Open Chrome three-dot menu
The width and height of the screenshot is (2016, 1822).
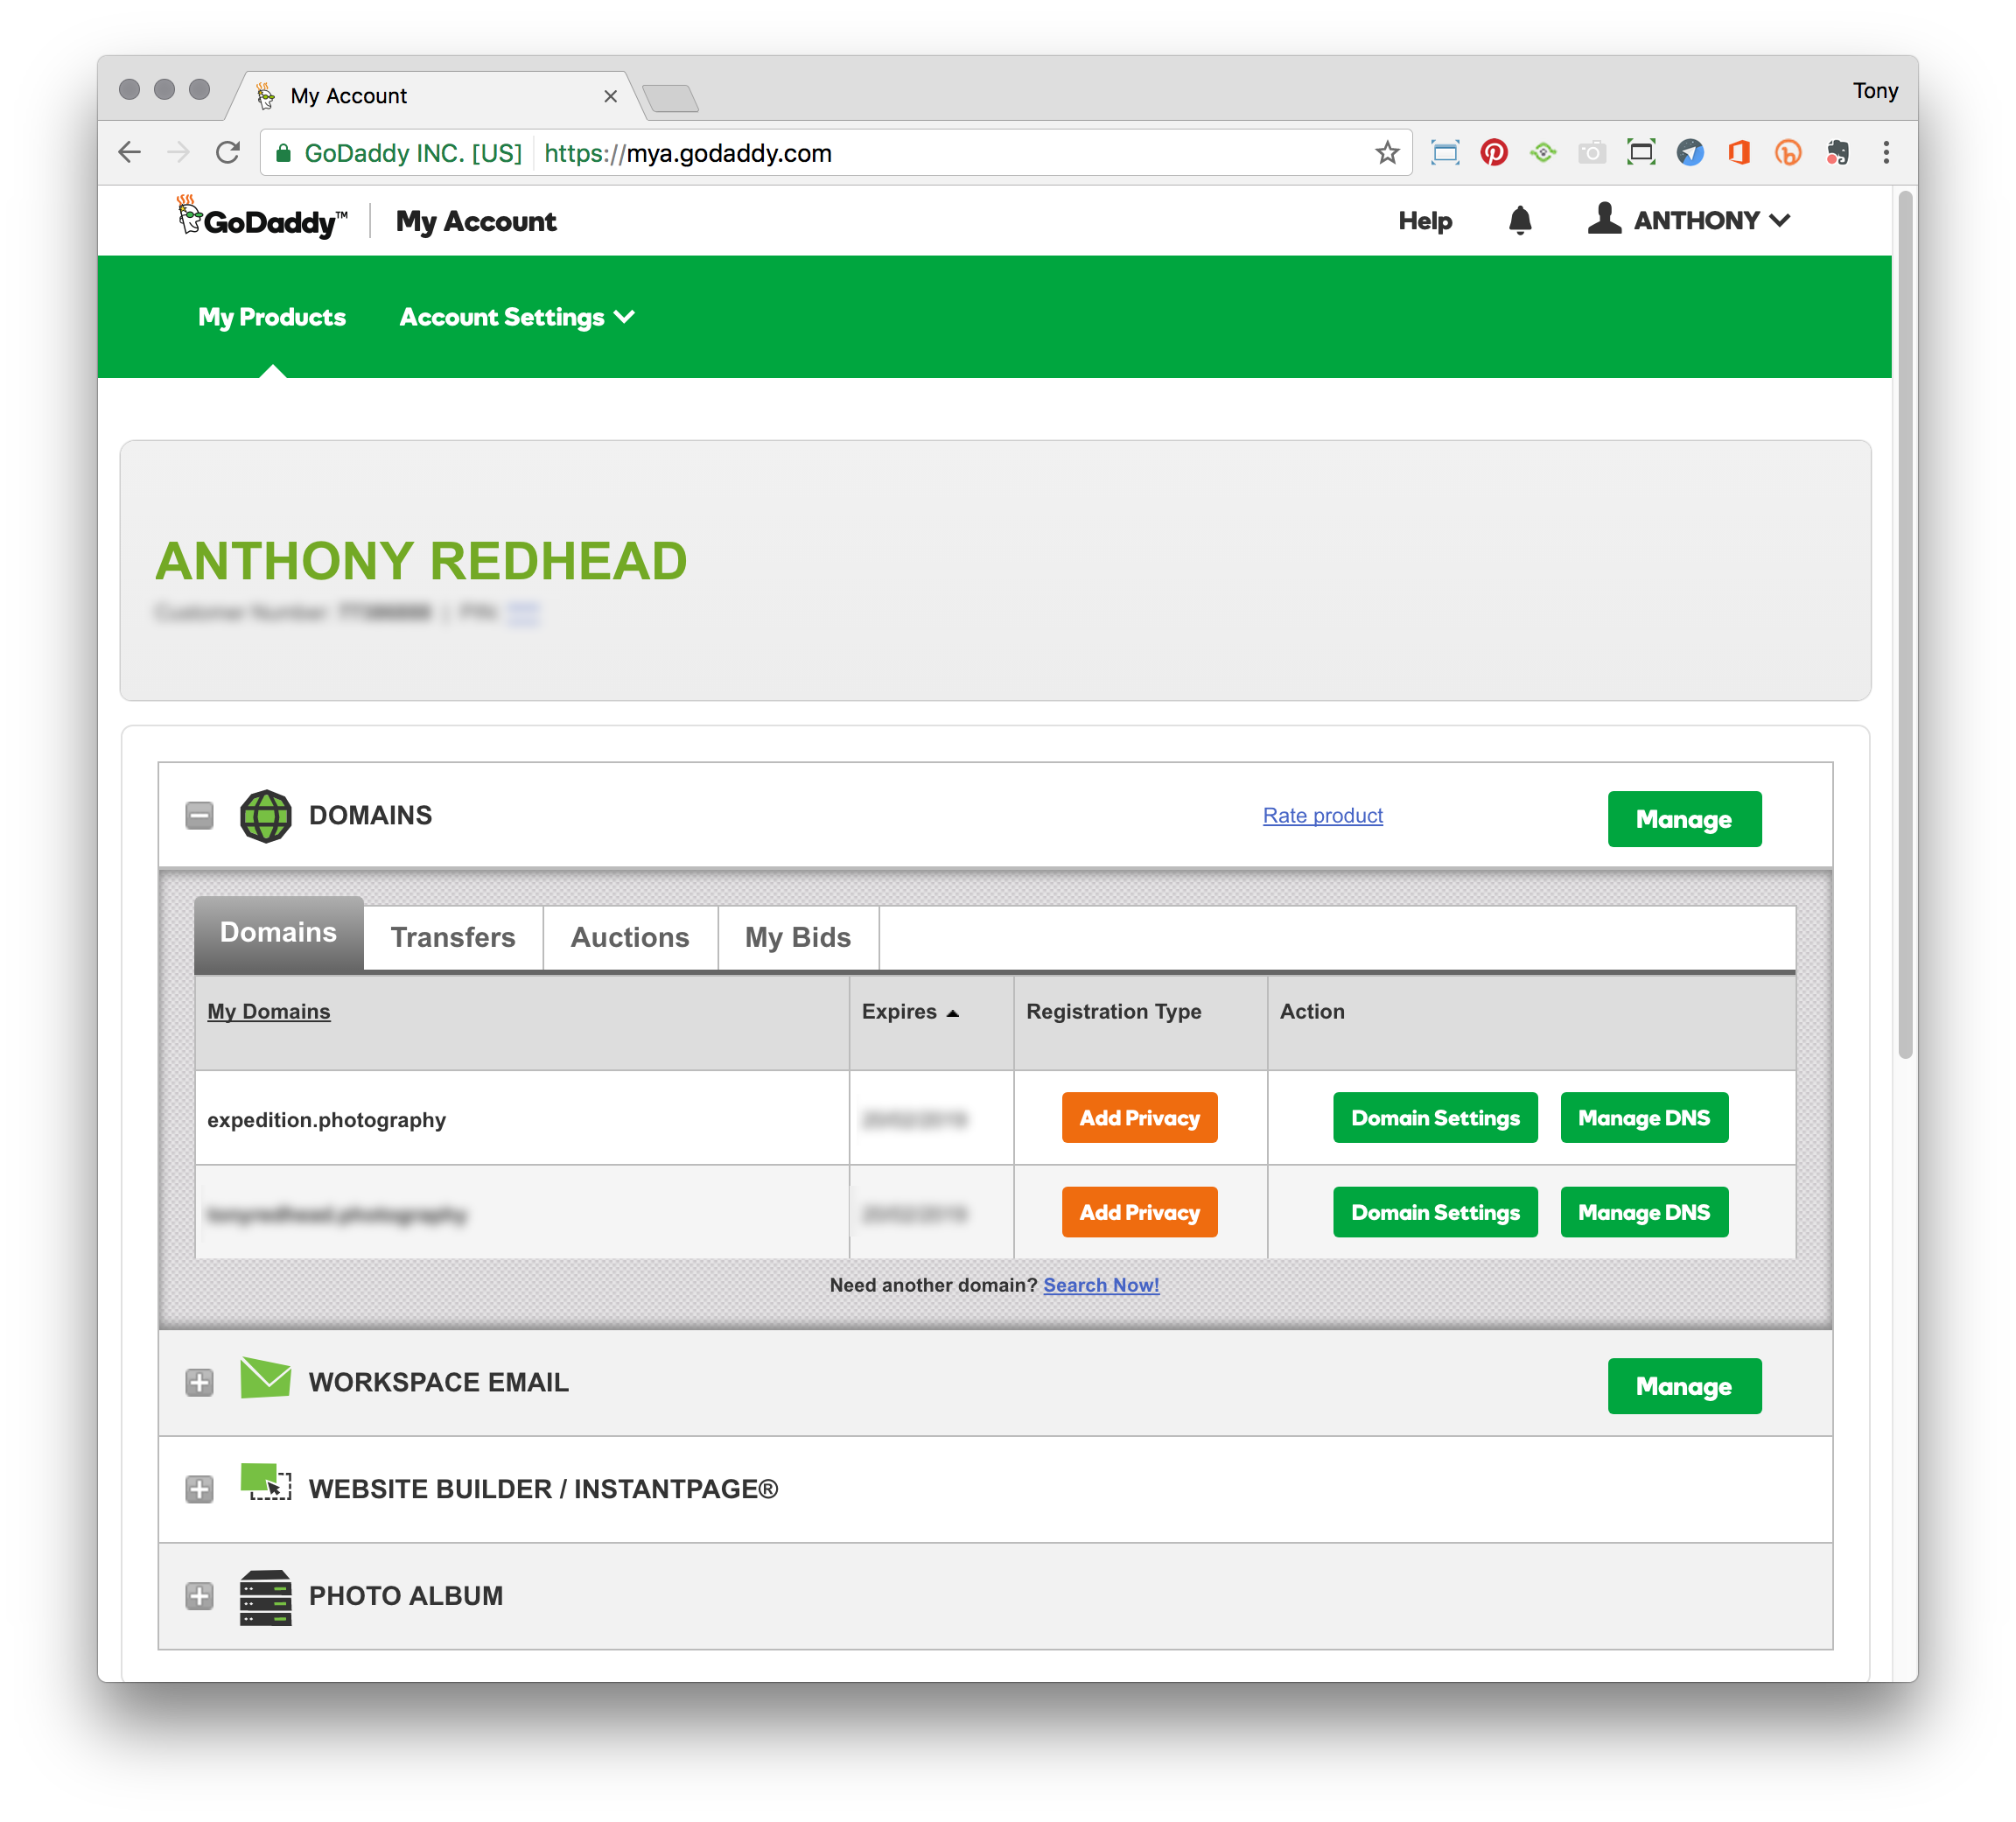(x=1886, y=153)
